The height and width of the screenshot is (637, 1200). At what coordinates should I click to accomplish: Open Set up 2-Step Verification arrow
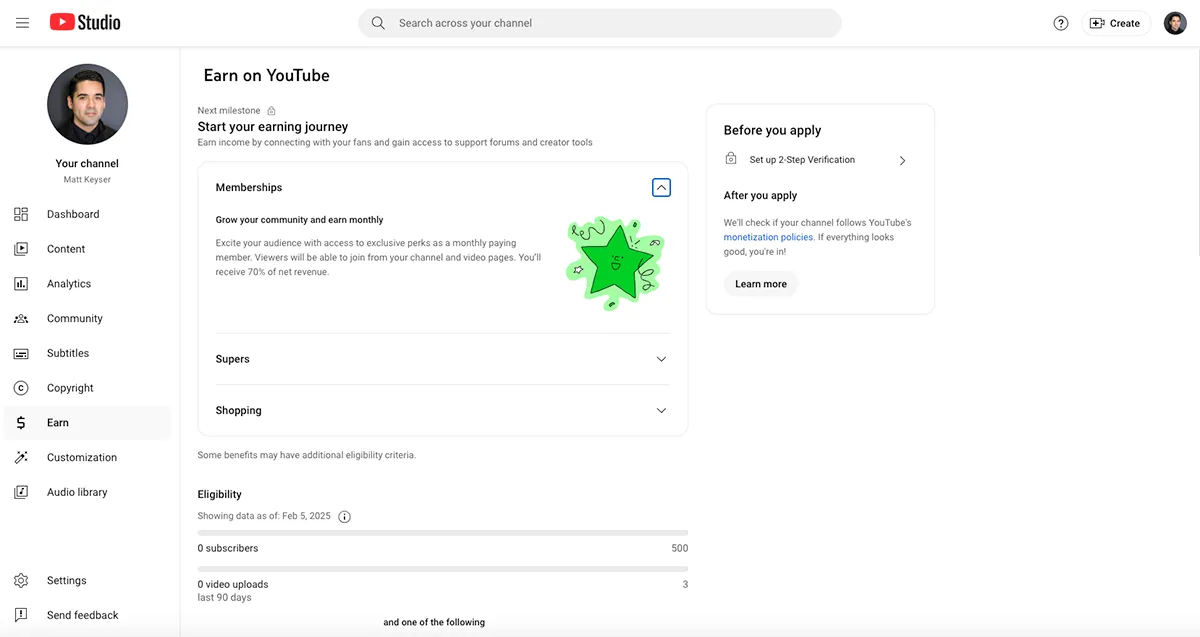point(902,160)
